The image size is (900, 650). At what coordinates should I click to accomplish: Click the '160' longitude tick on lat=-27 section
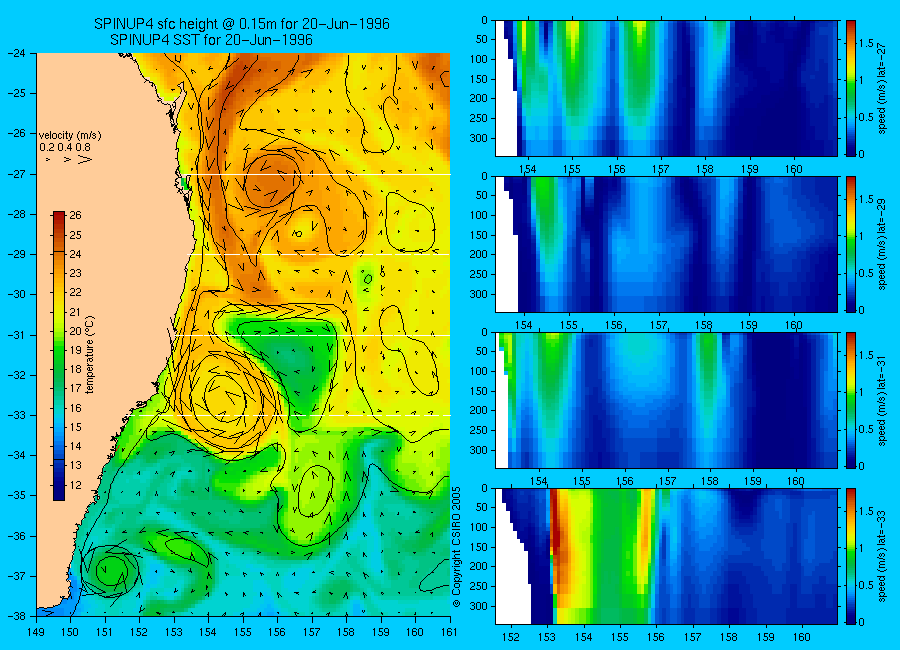coord(794,169)
